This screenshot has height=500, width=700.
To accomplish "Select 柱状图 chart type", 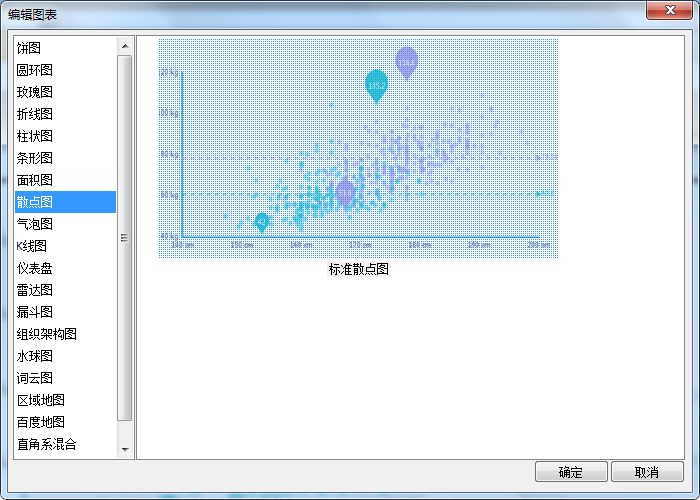I will point(35,136).
